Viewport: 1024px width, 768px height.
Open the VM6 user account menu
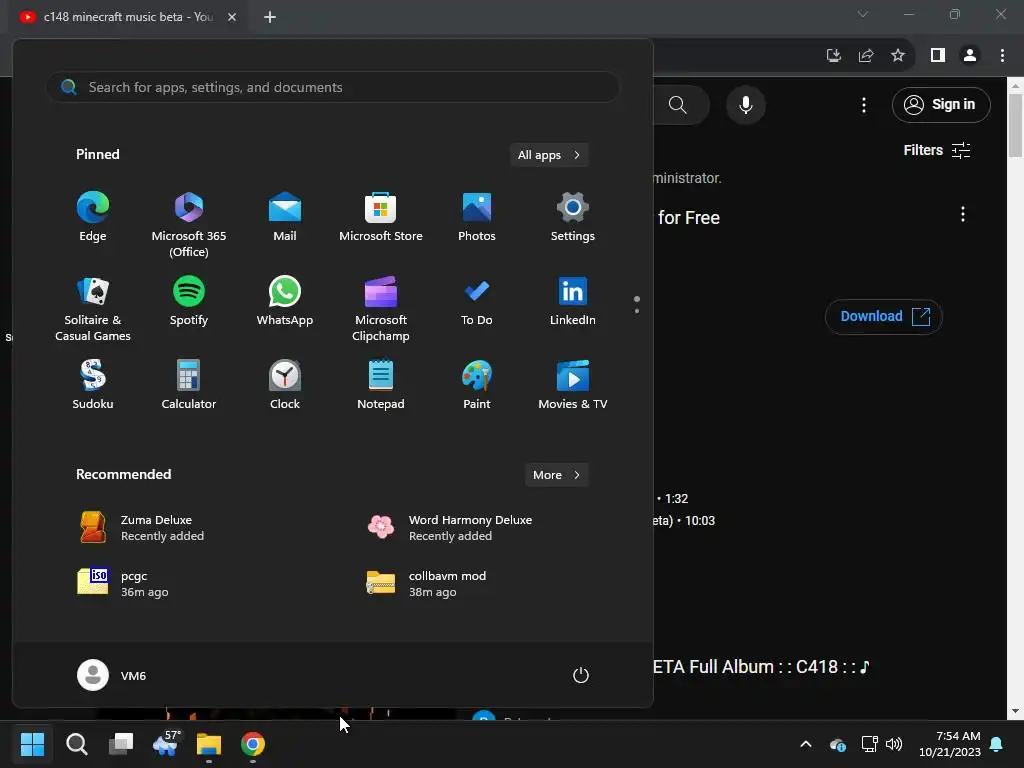112,675
